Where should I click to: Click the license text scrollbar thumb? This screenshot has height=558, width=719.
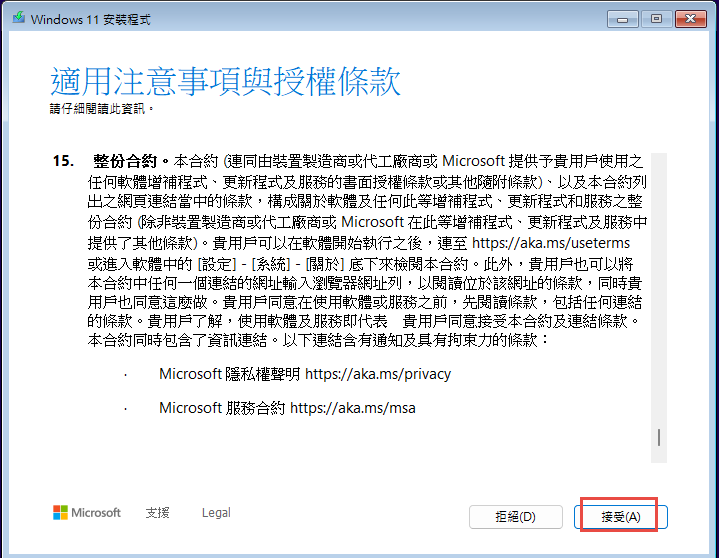[x=659, y=437]
